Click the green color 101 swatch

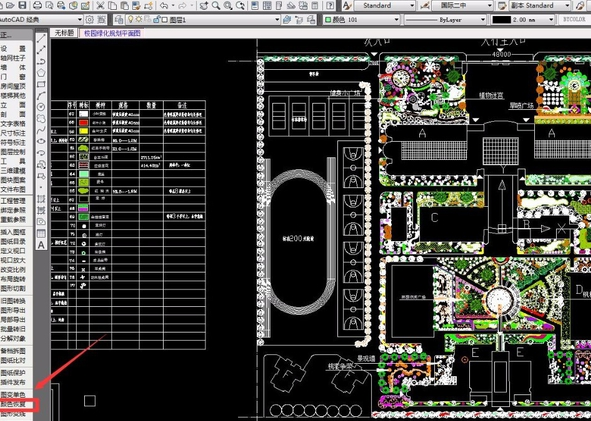[x=328, y=20]
